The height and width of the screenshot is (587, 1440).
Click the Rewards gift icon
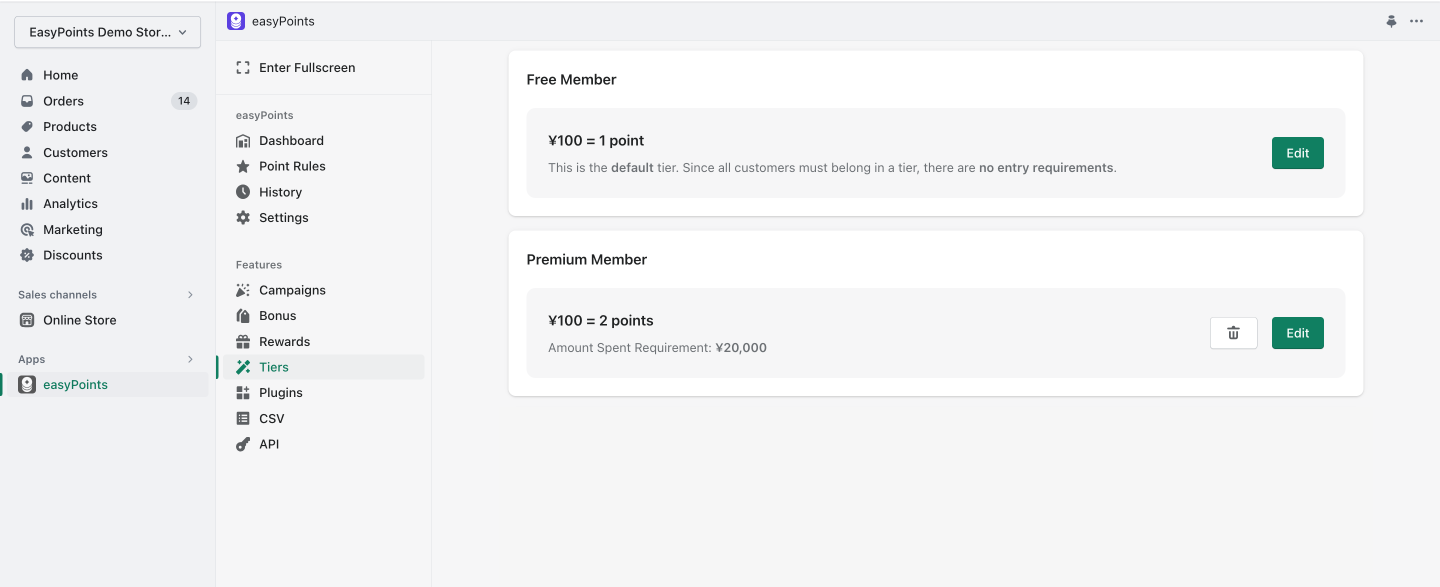(243, 342)
